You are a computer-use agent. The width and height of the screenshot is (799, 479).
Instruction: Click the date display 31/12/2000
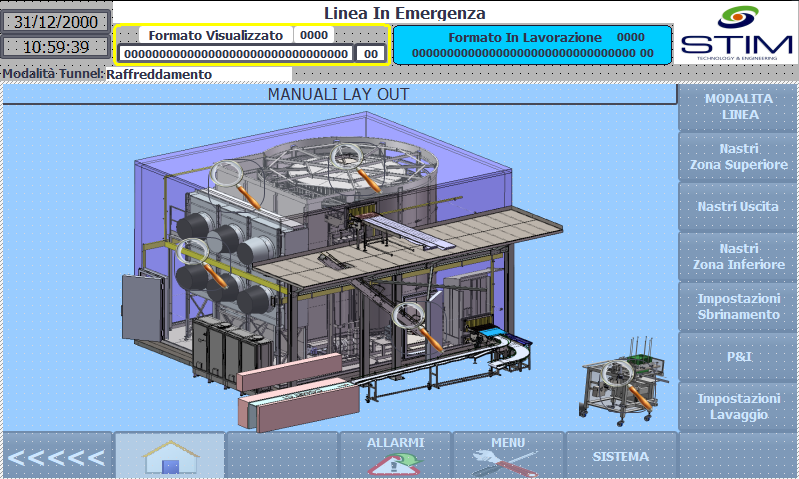(56, 22)
